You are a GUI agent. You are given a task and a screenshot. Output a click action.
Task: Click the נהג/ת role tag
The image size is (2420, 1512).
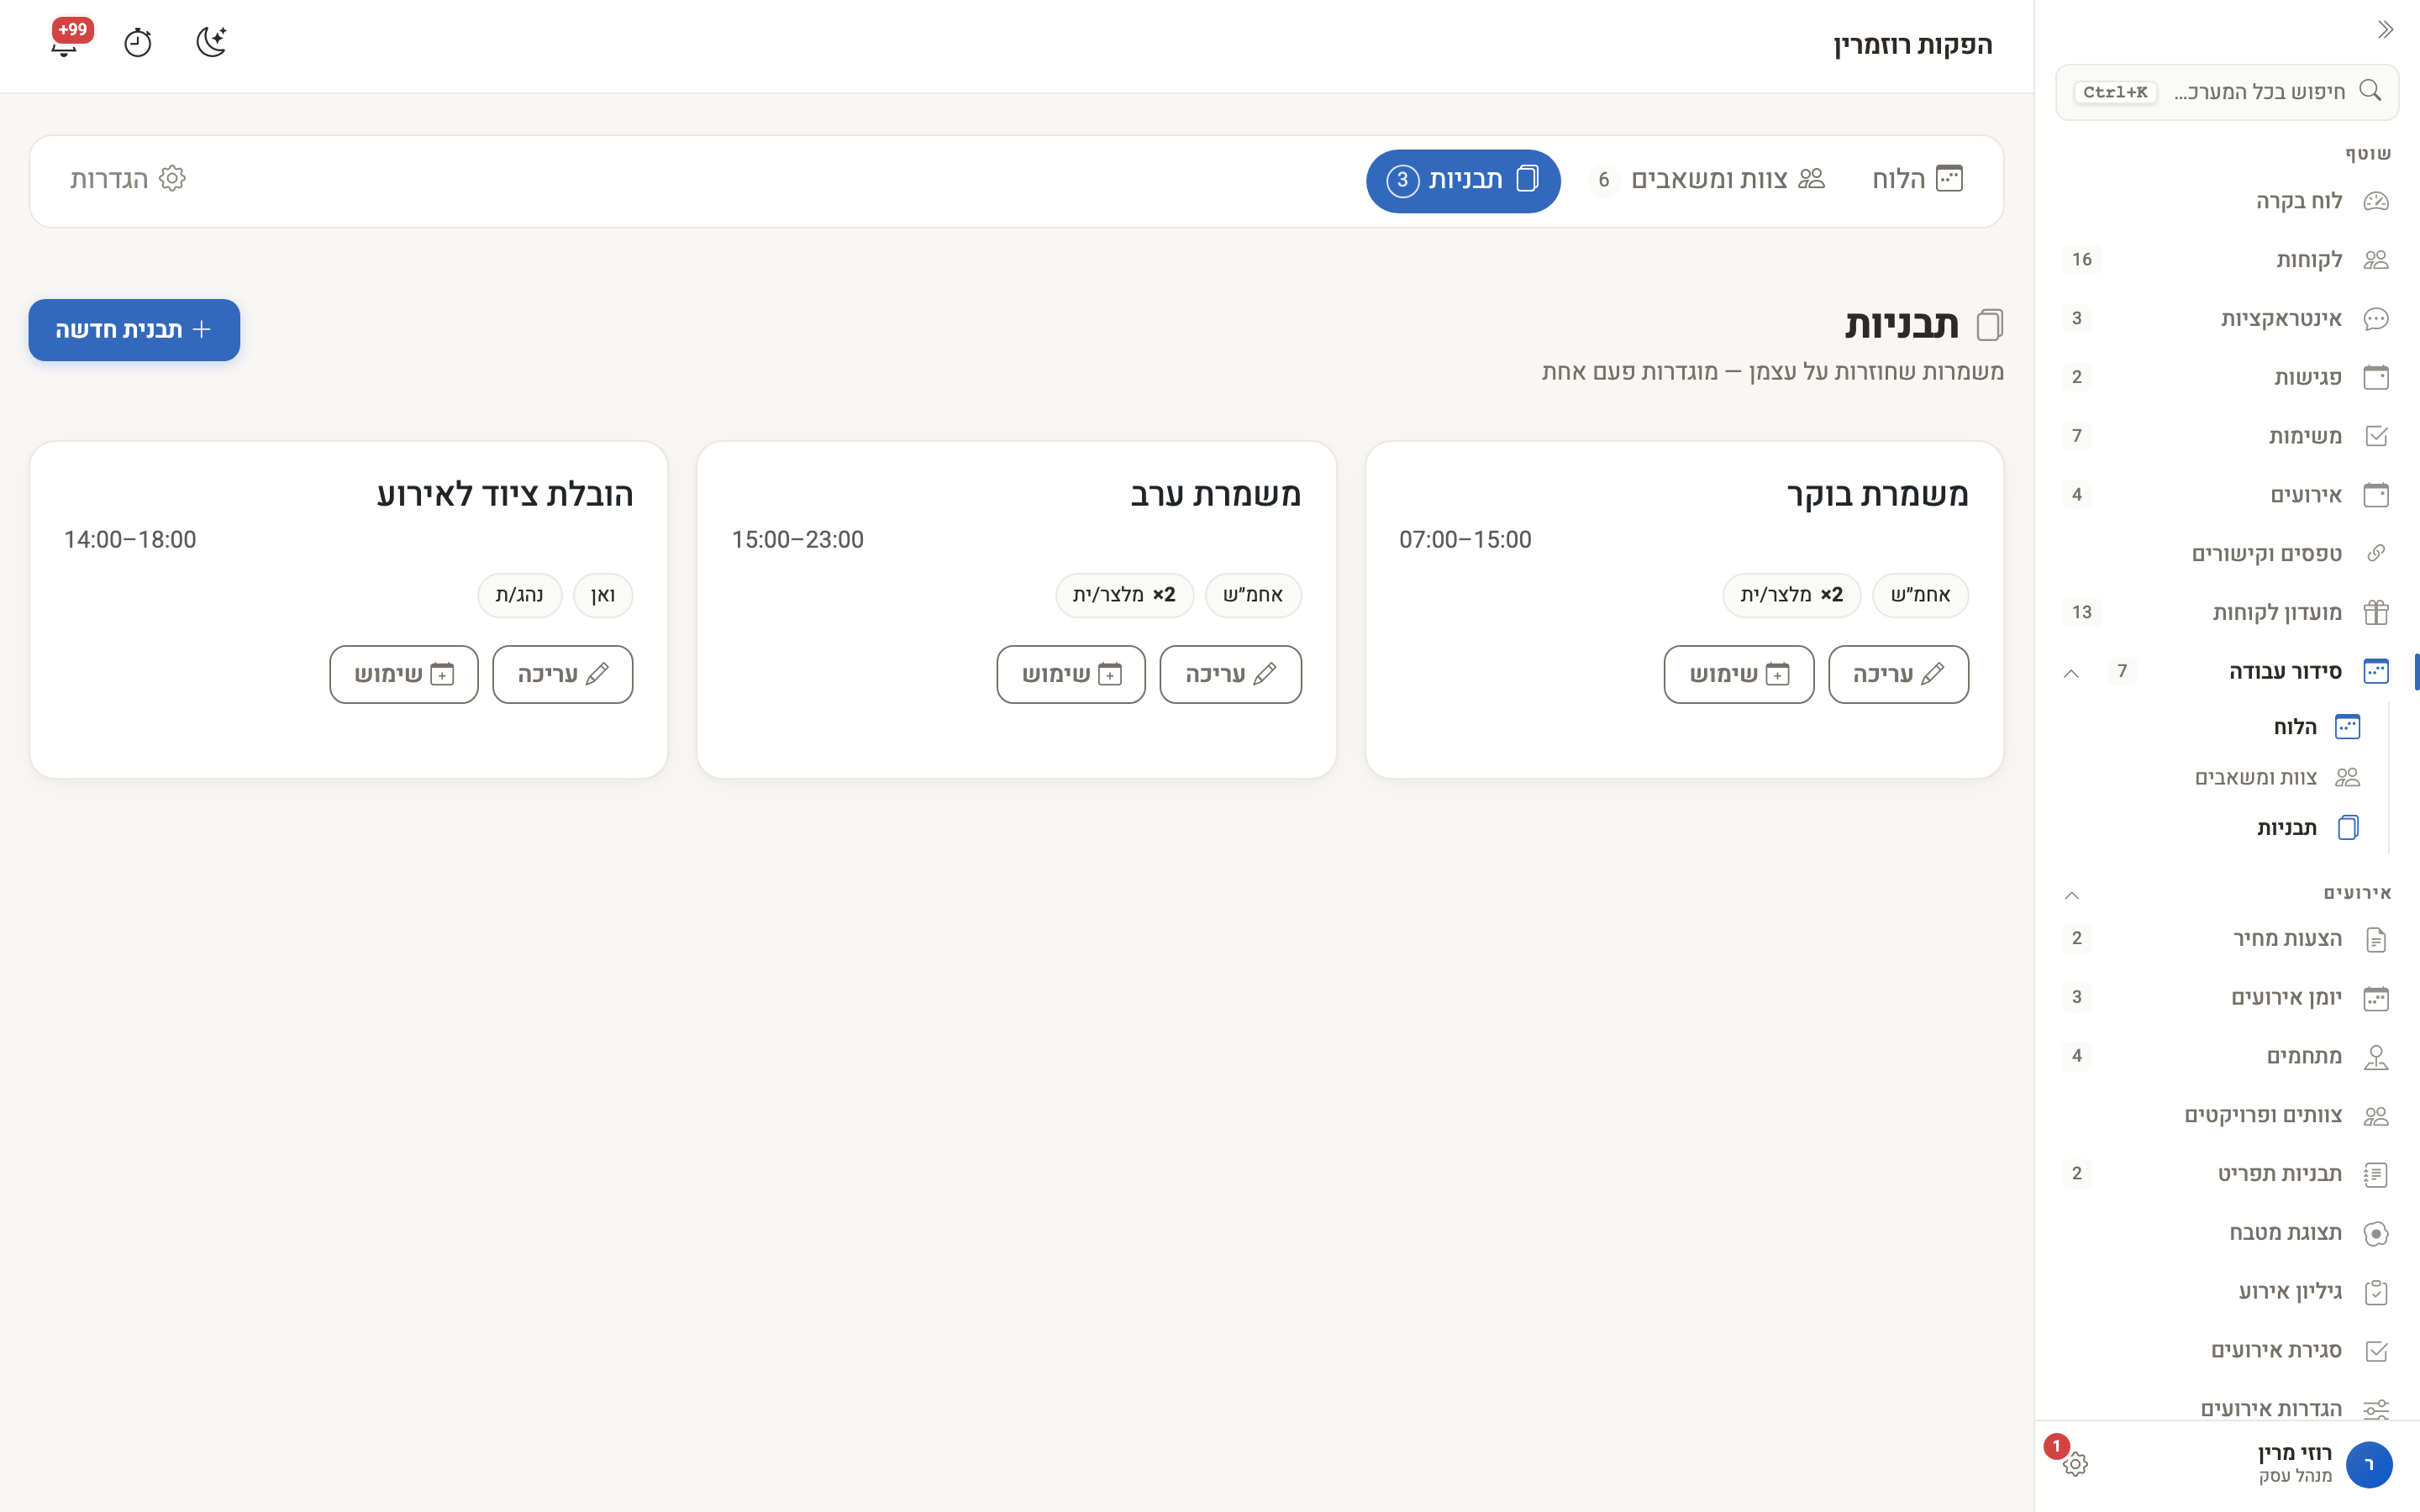[520, 596]
